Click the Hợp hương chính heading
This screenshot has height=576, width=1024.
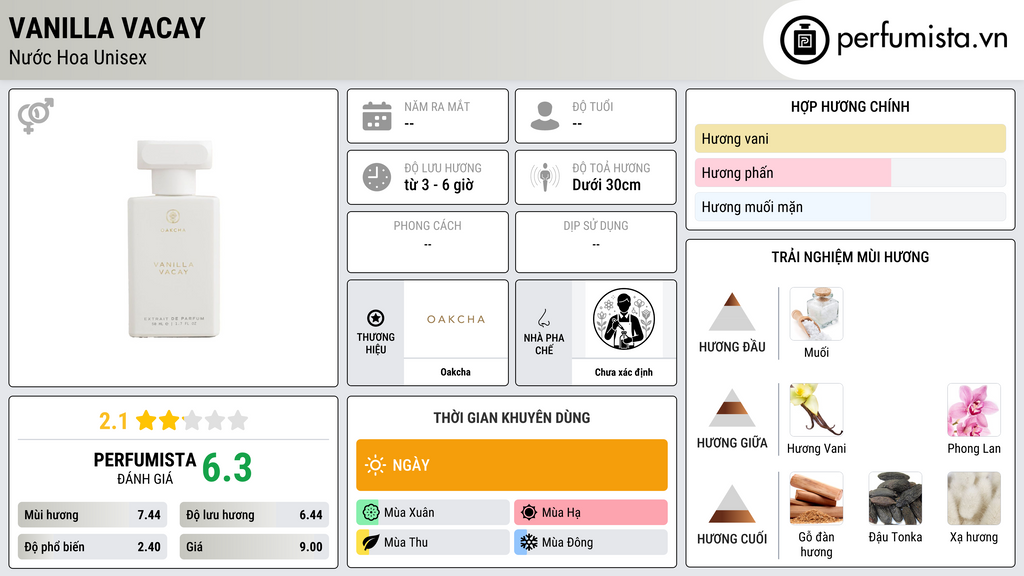pyautogui.click(x=850, y=106)
